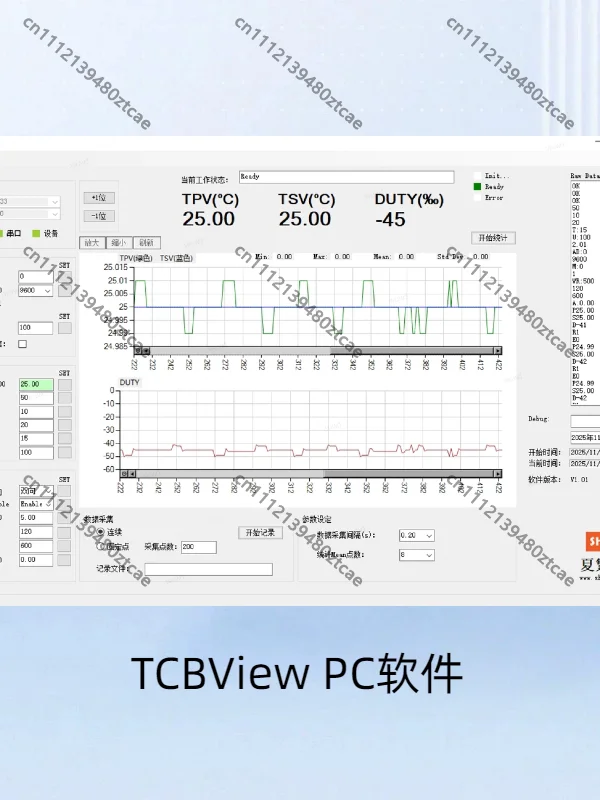Click the Error indicator square
Viewport: 600px width, 800px height.
point(478,197)
